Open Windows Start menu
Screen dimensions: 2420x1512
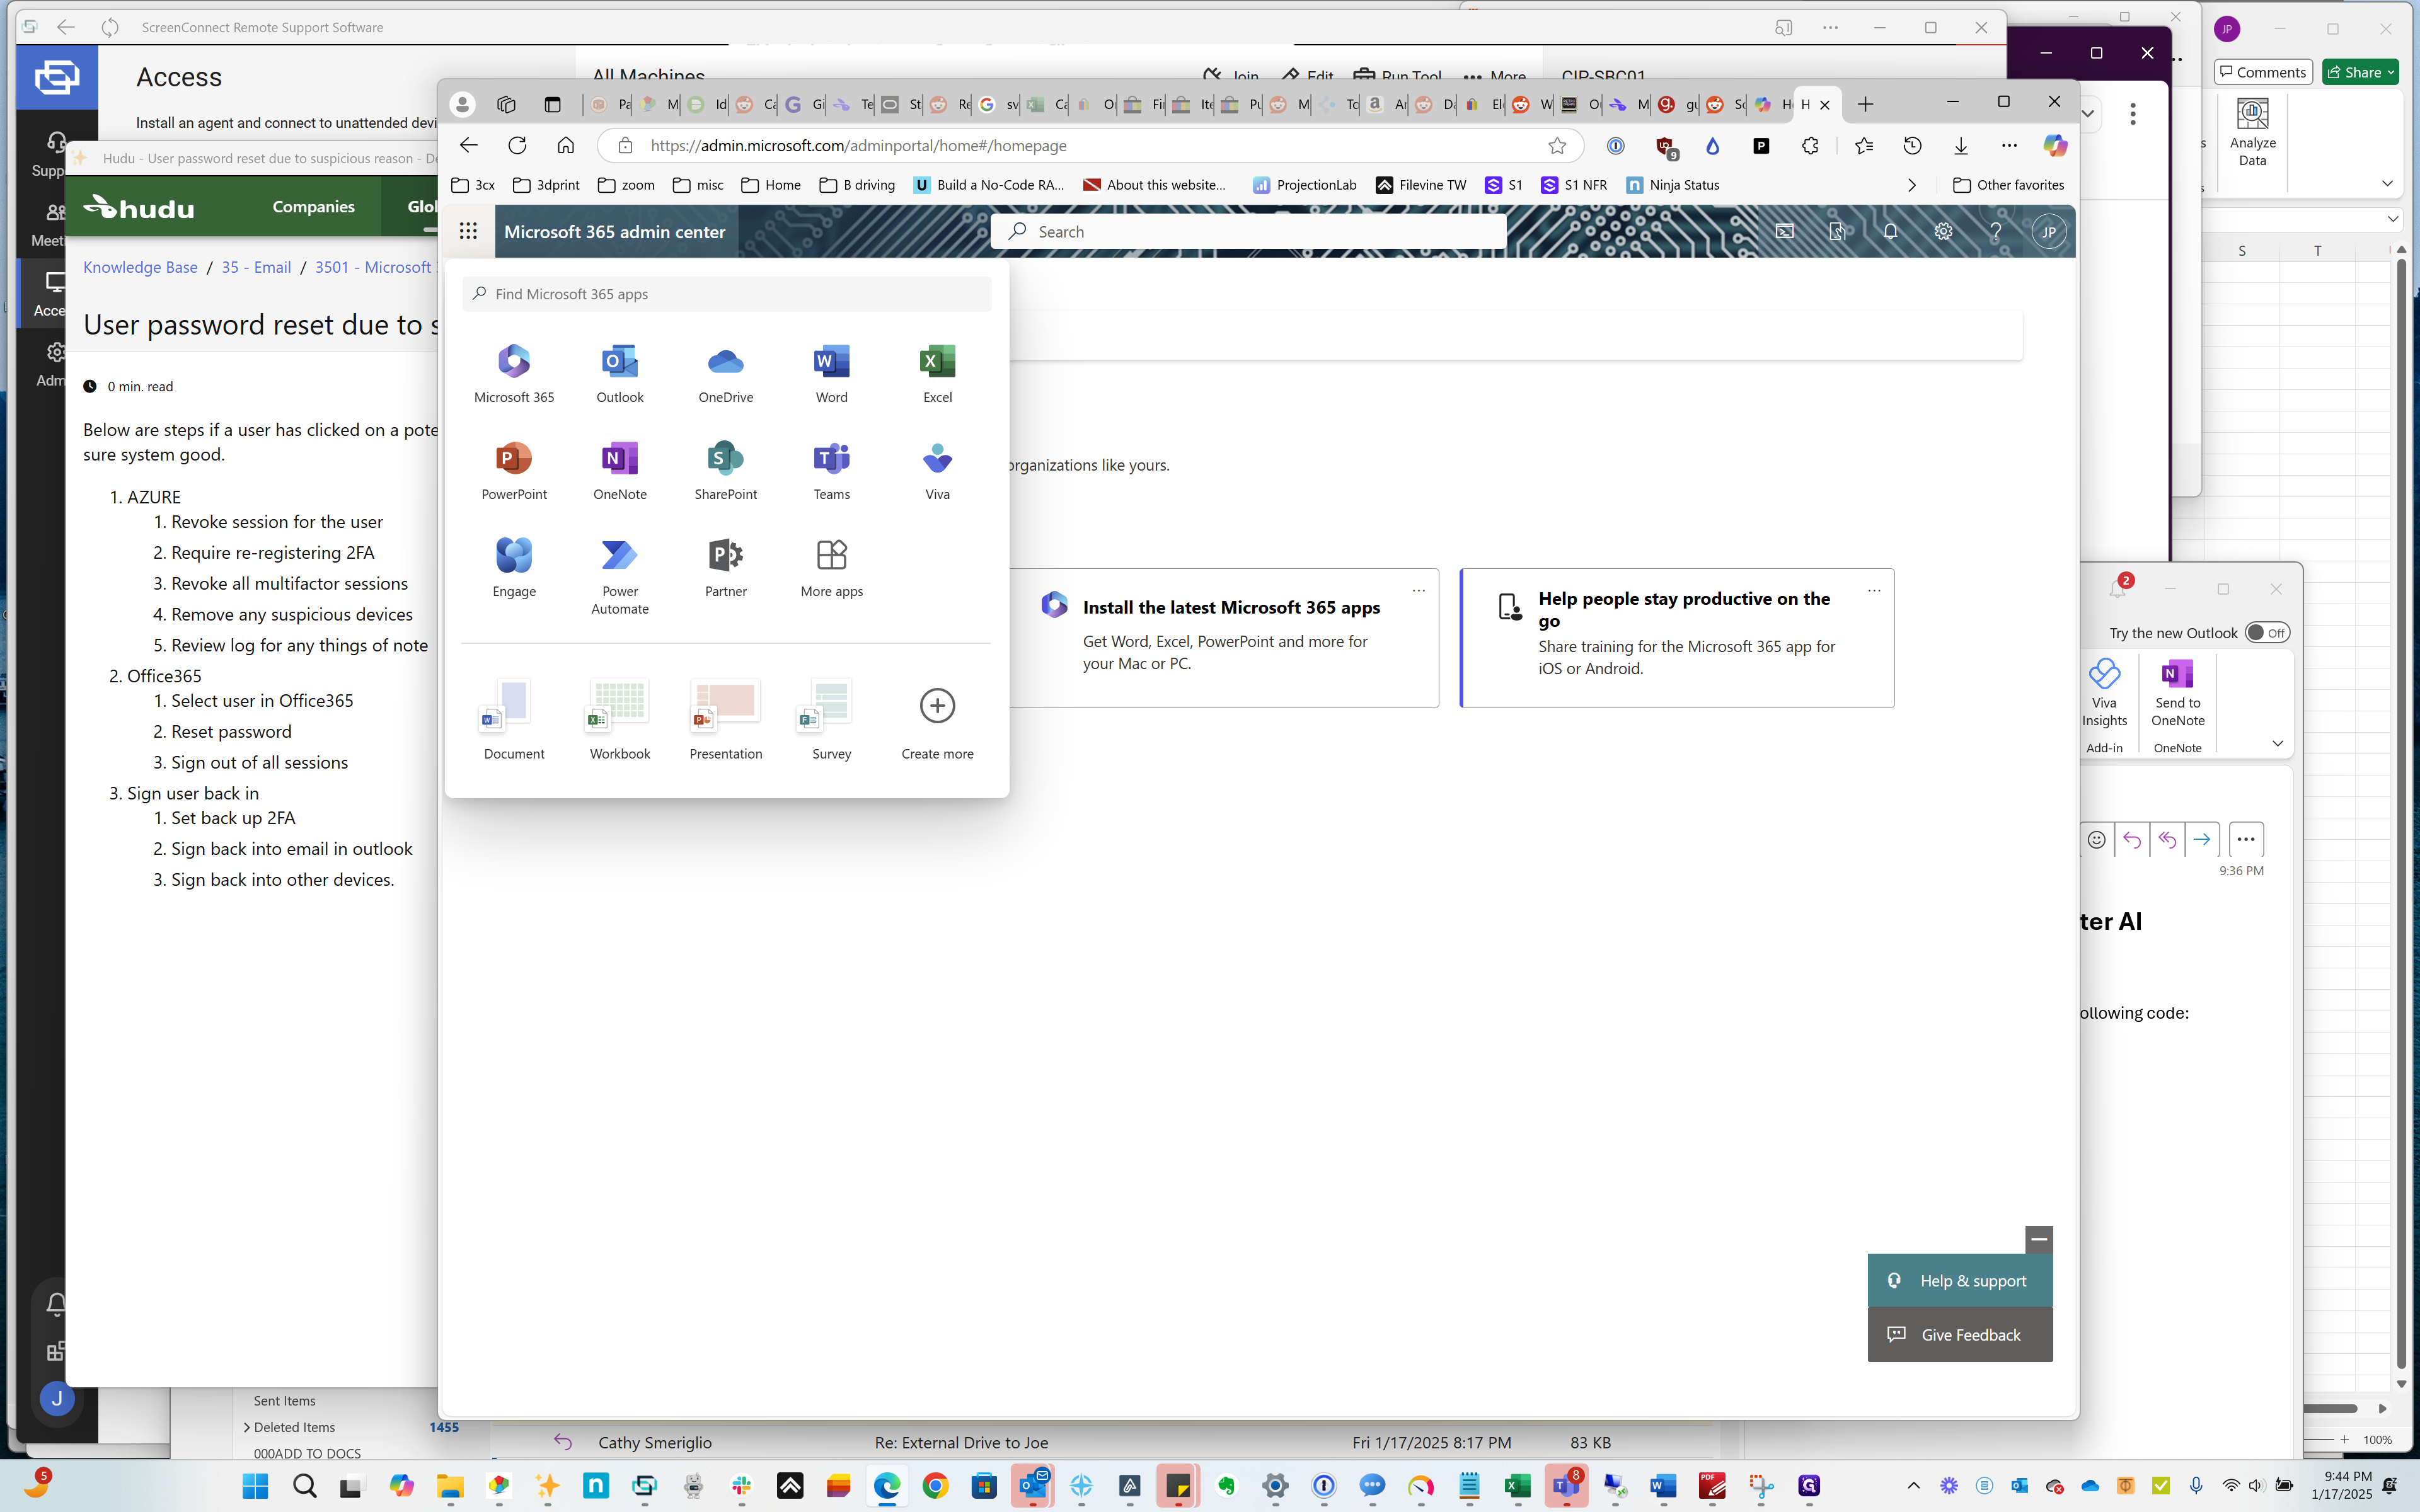[255, 1486]
